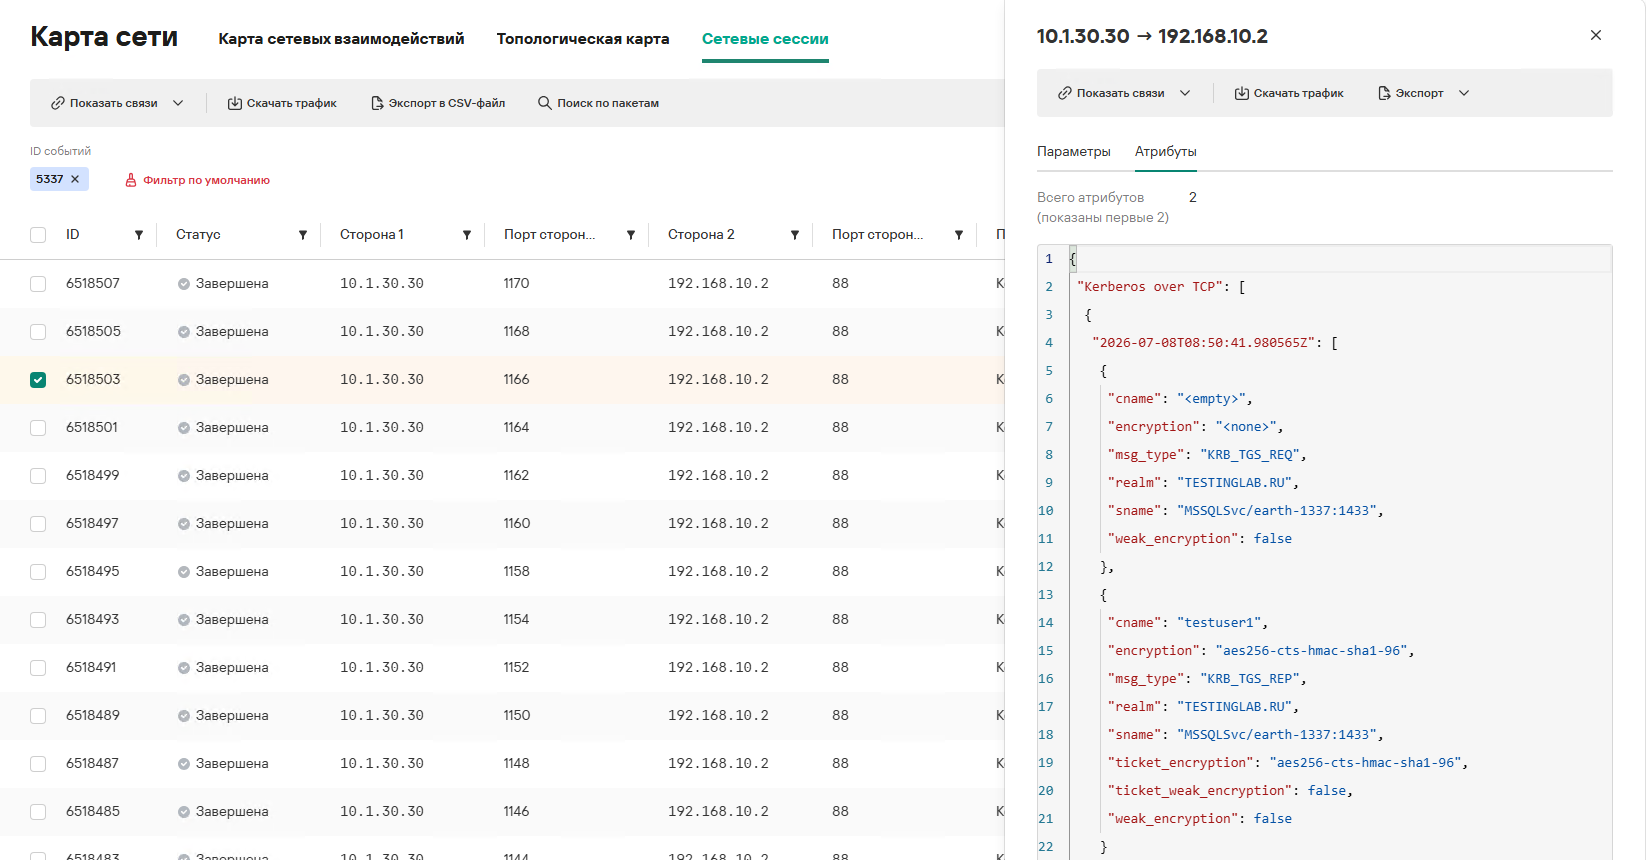The height and width of the screenshot is (860, 1646).
Task: Remove the 5337 event ID filter chip
Action: (75, 179)
